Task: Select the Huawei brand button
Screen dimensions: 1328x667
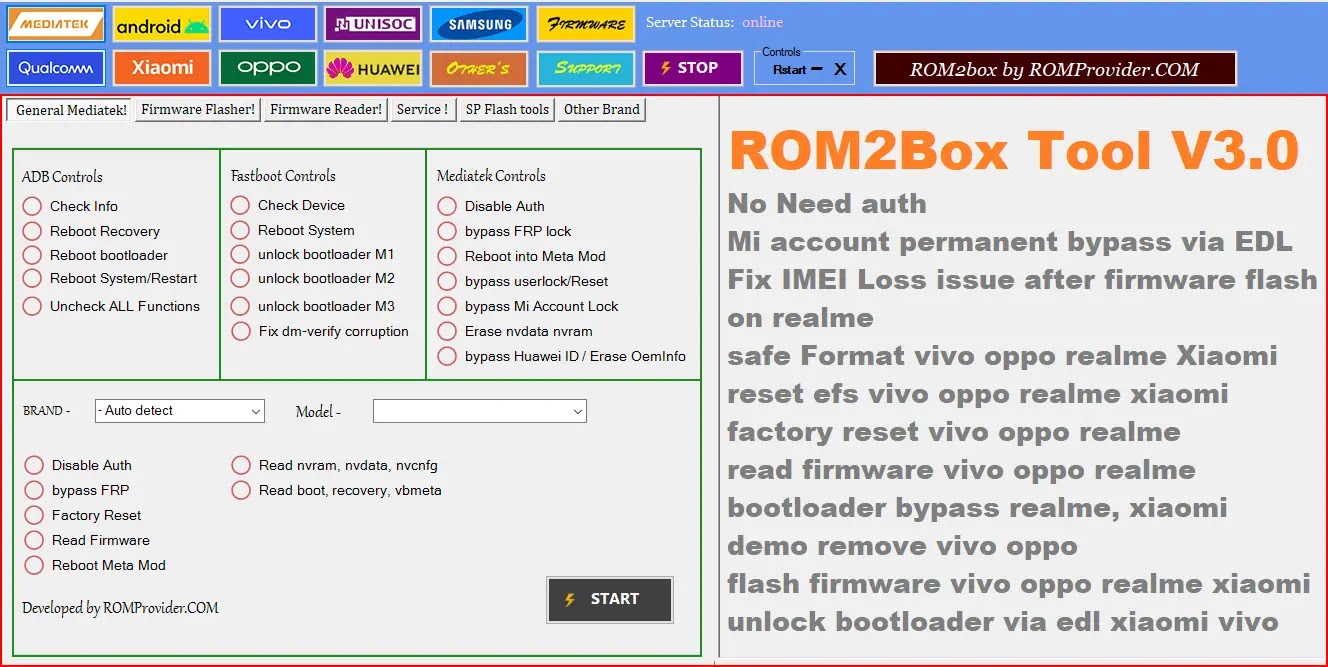Action: pyautogui.click(x=373, y=68)
